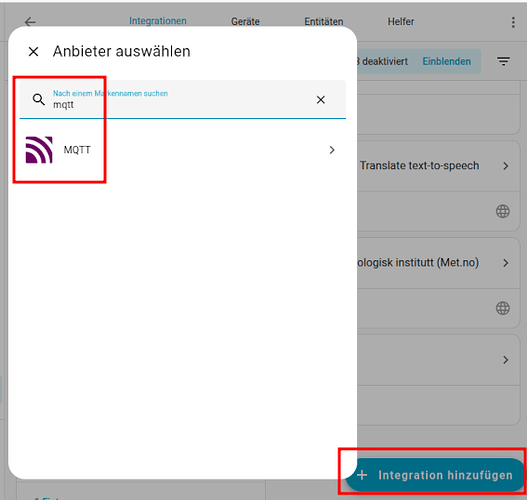This screenshot has width=527, height=500.
Task: Click Einblenden to show disabled integrations
Action: click(446, 61)
